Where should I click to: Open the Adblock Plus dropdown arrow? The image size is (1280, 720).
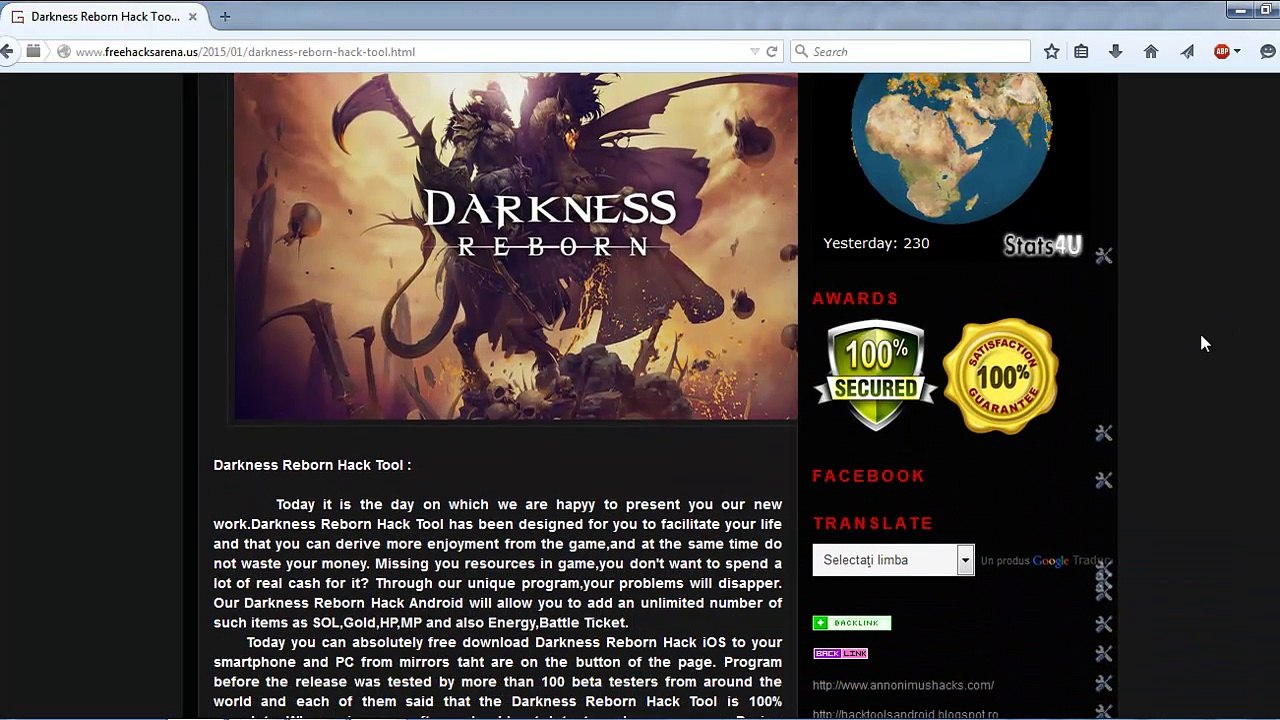point(1237,51)
